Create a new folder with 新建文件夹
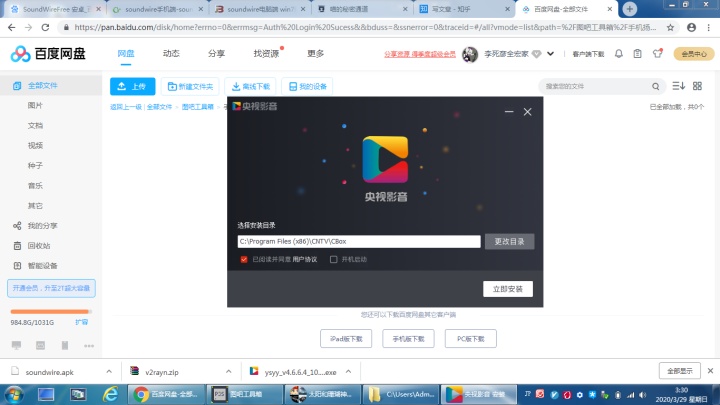 pos(190,86)
